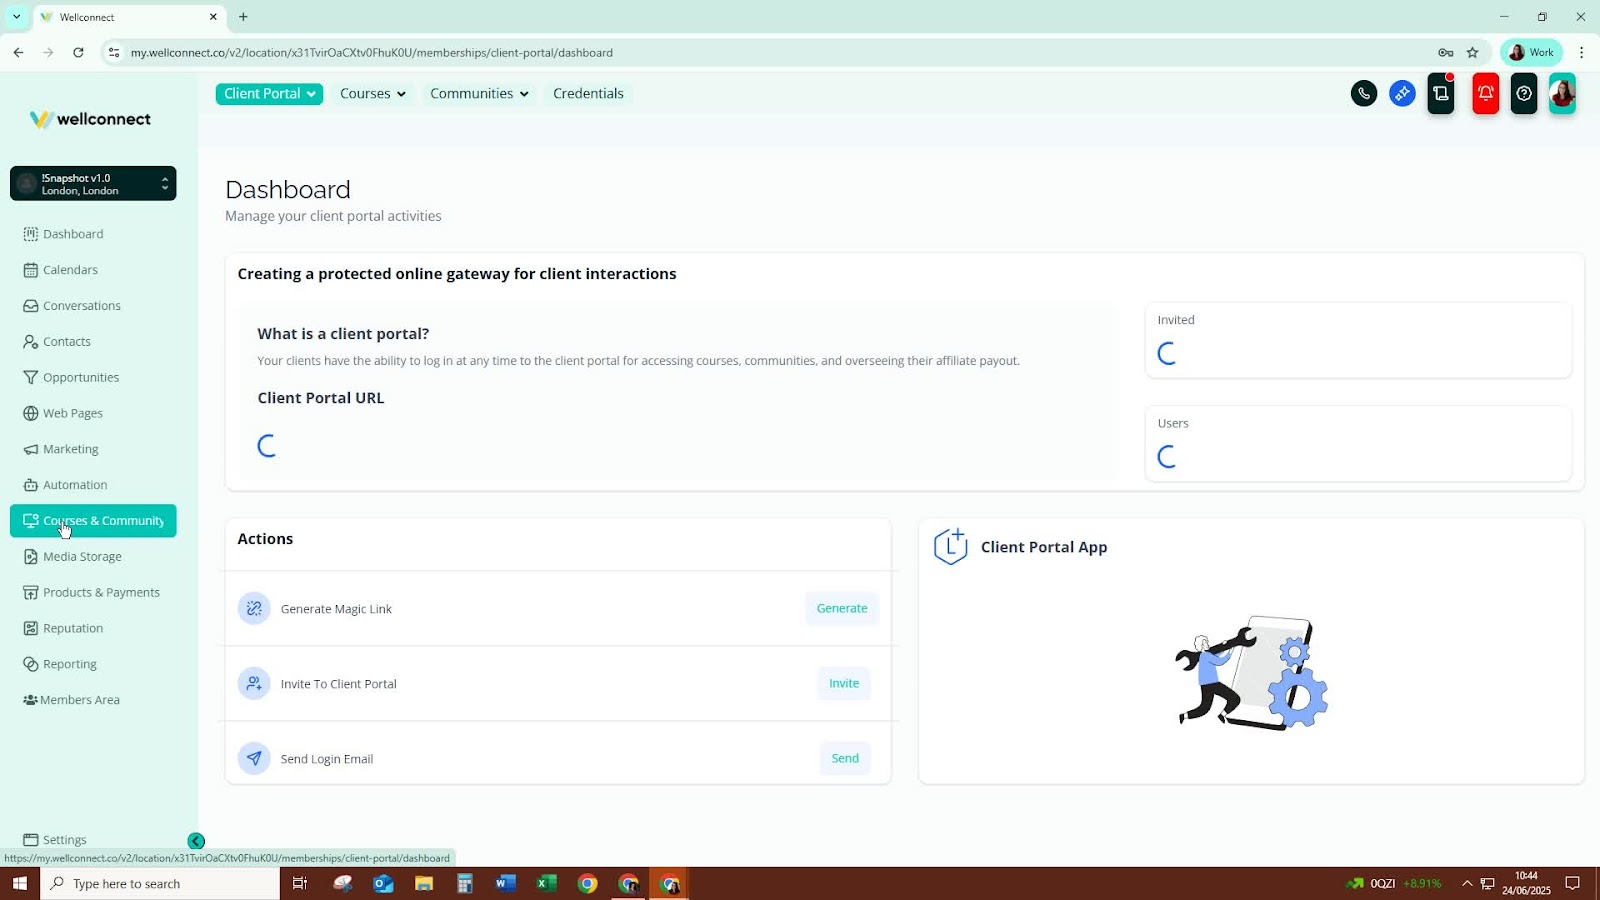
Task: Launch Excel from the taskbar
Action: [546, 883]
